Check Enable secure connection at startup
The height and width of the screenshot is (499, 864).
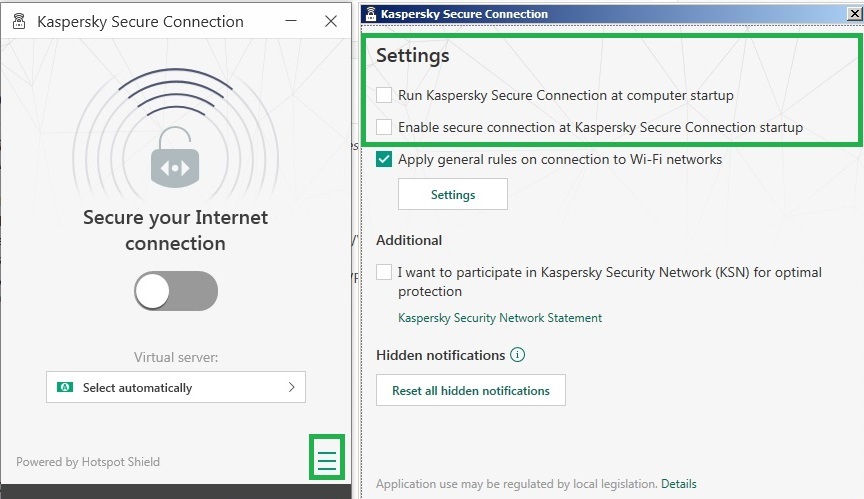[x=385, y=127]
